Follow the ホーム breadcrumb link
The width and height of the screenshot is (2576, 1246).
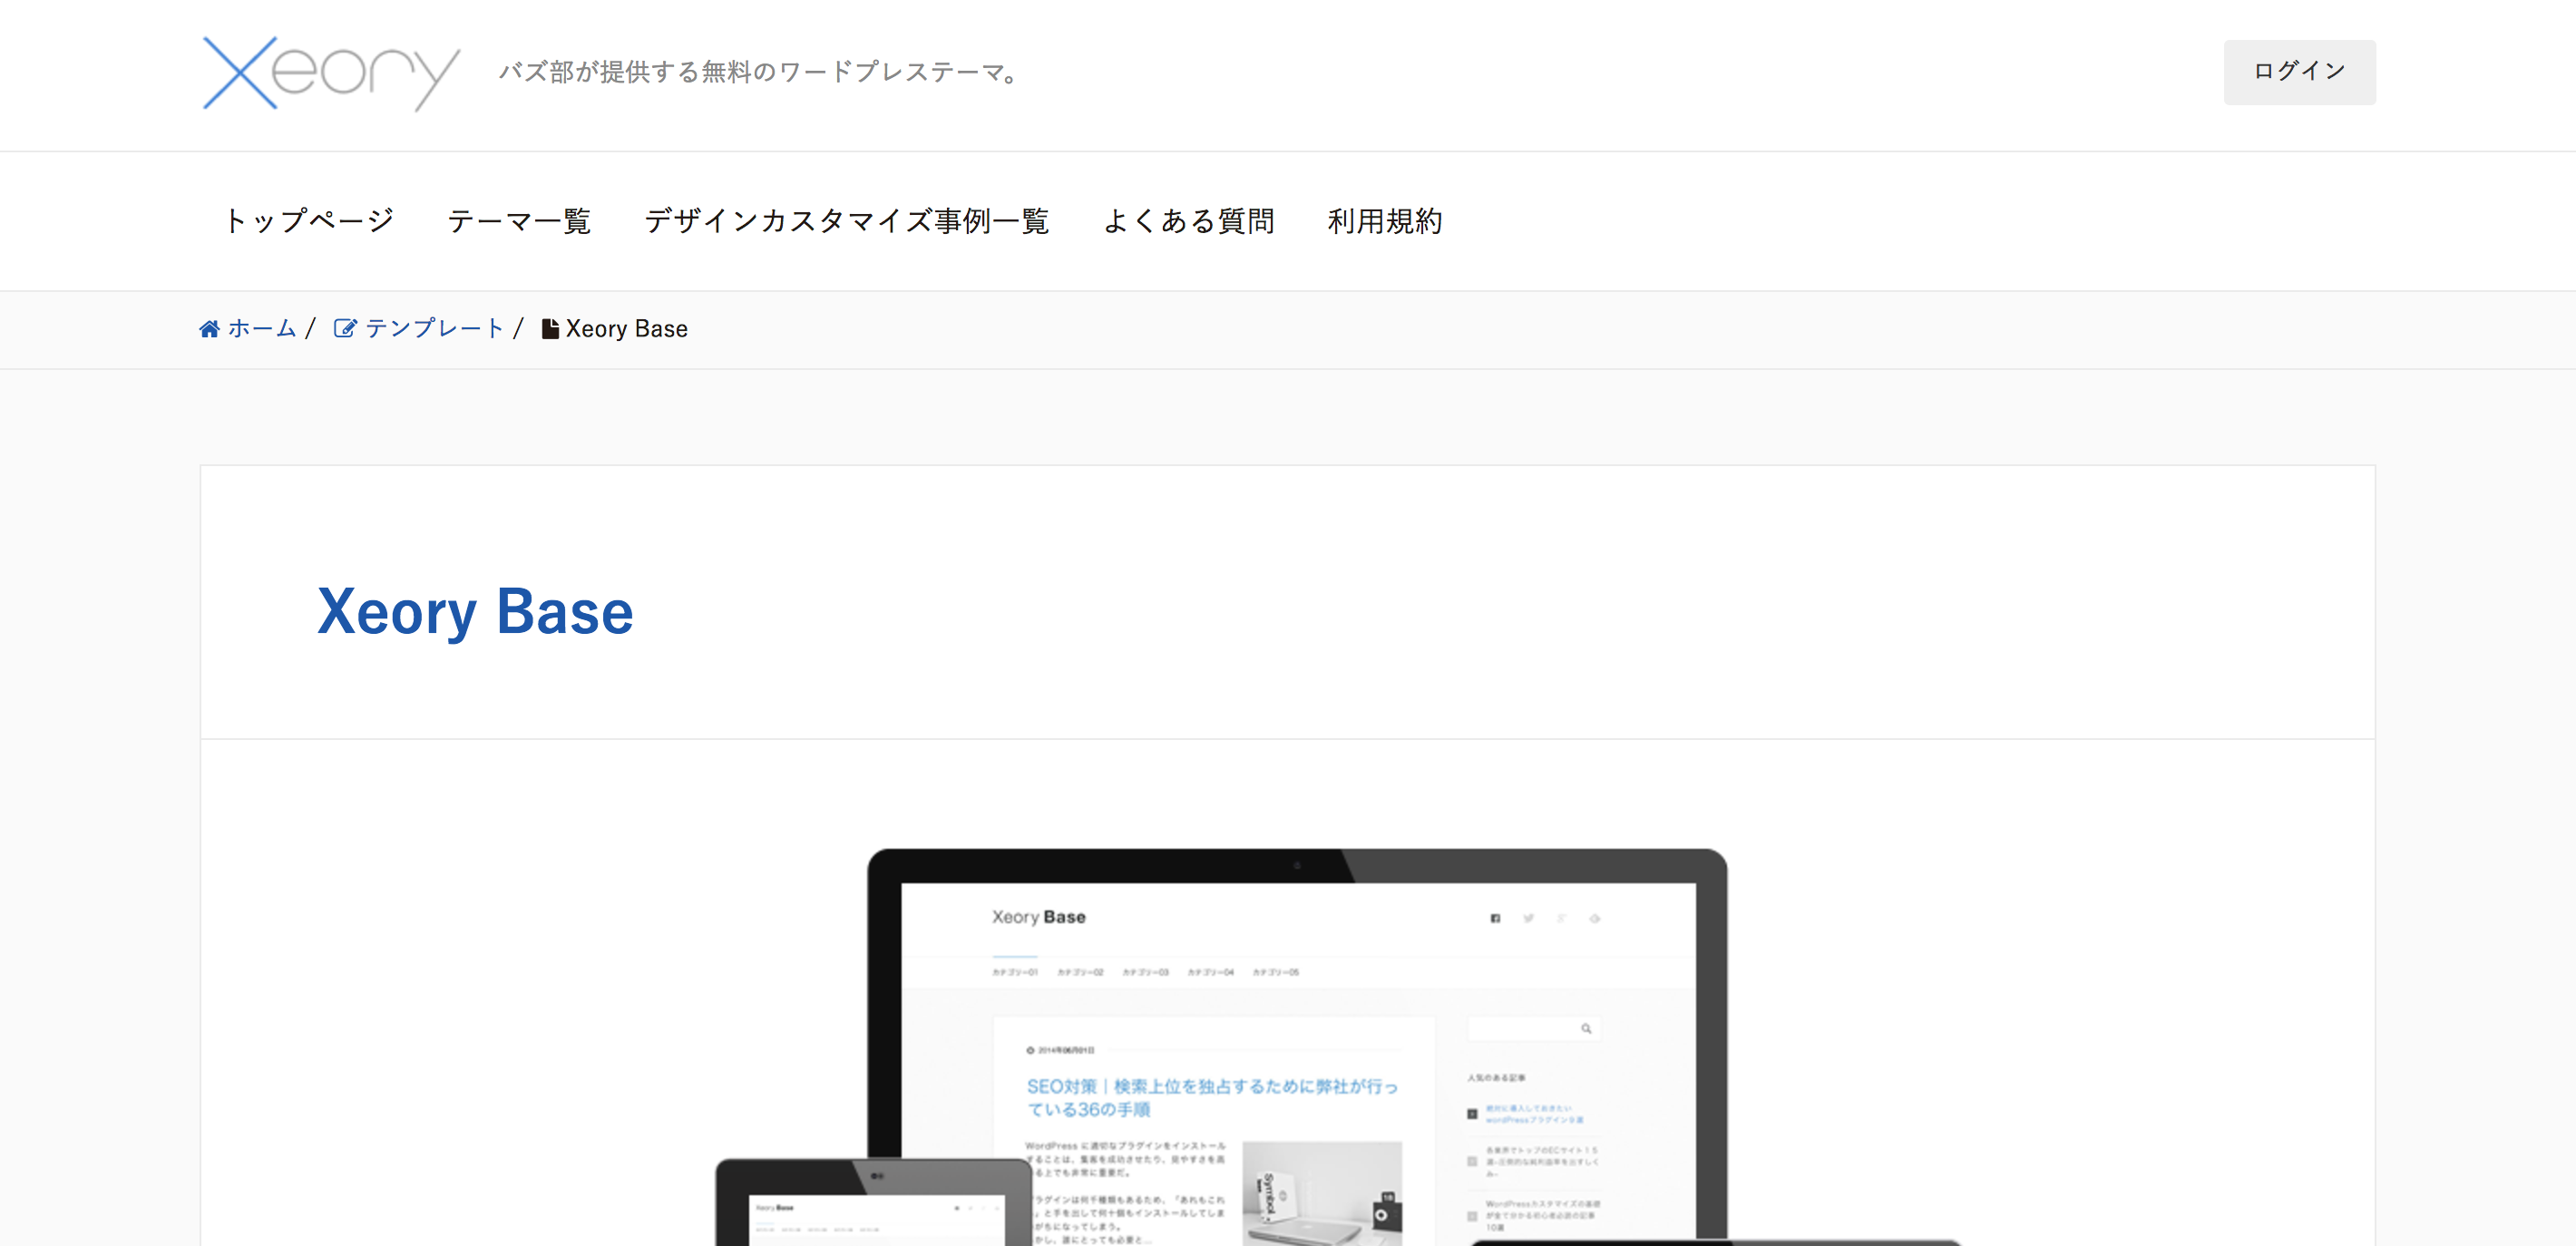pos(262,329)
